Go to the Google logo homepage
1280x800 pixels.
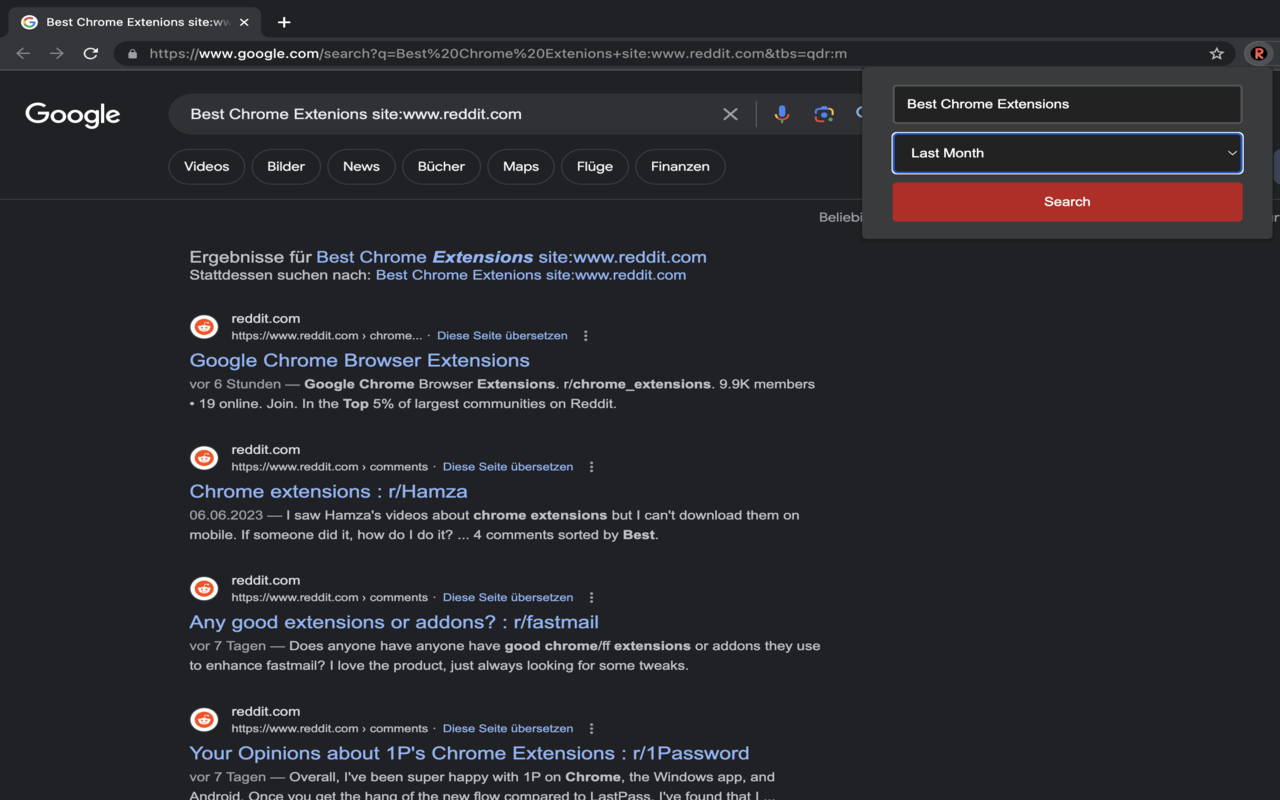(x=73, y=114)
